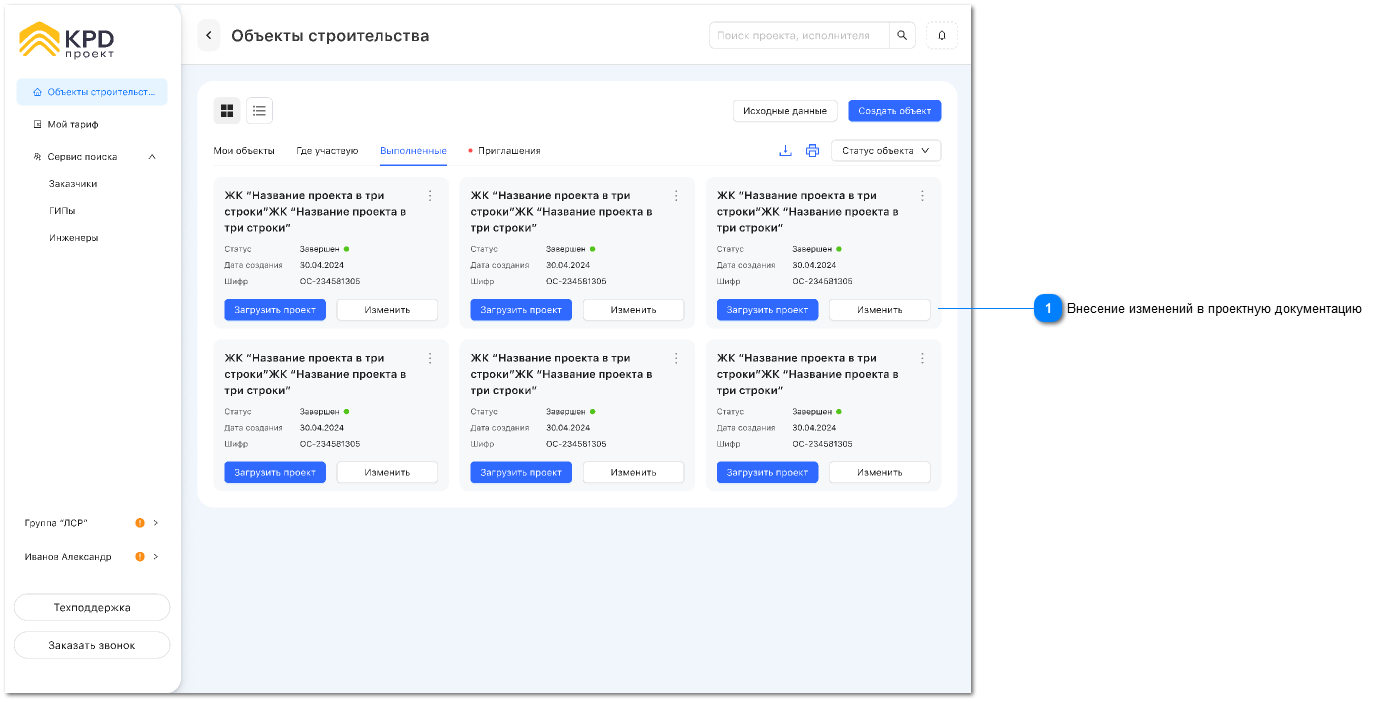Viewport: 1378px width, 702px height.
Task: Click the Объекты строительства page heading
Action: [330, 35]
